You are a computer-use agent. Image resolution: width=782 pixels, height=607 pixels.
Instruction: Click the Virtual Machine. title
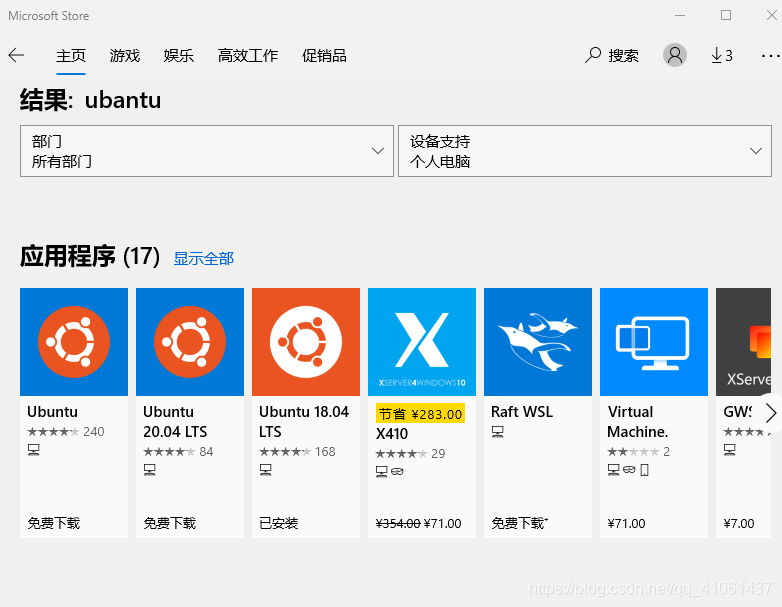click(637, 422)
